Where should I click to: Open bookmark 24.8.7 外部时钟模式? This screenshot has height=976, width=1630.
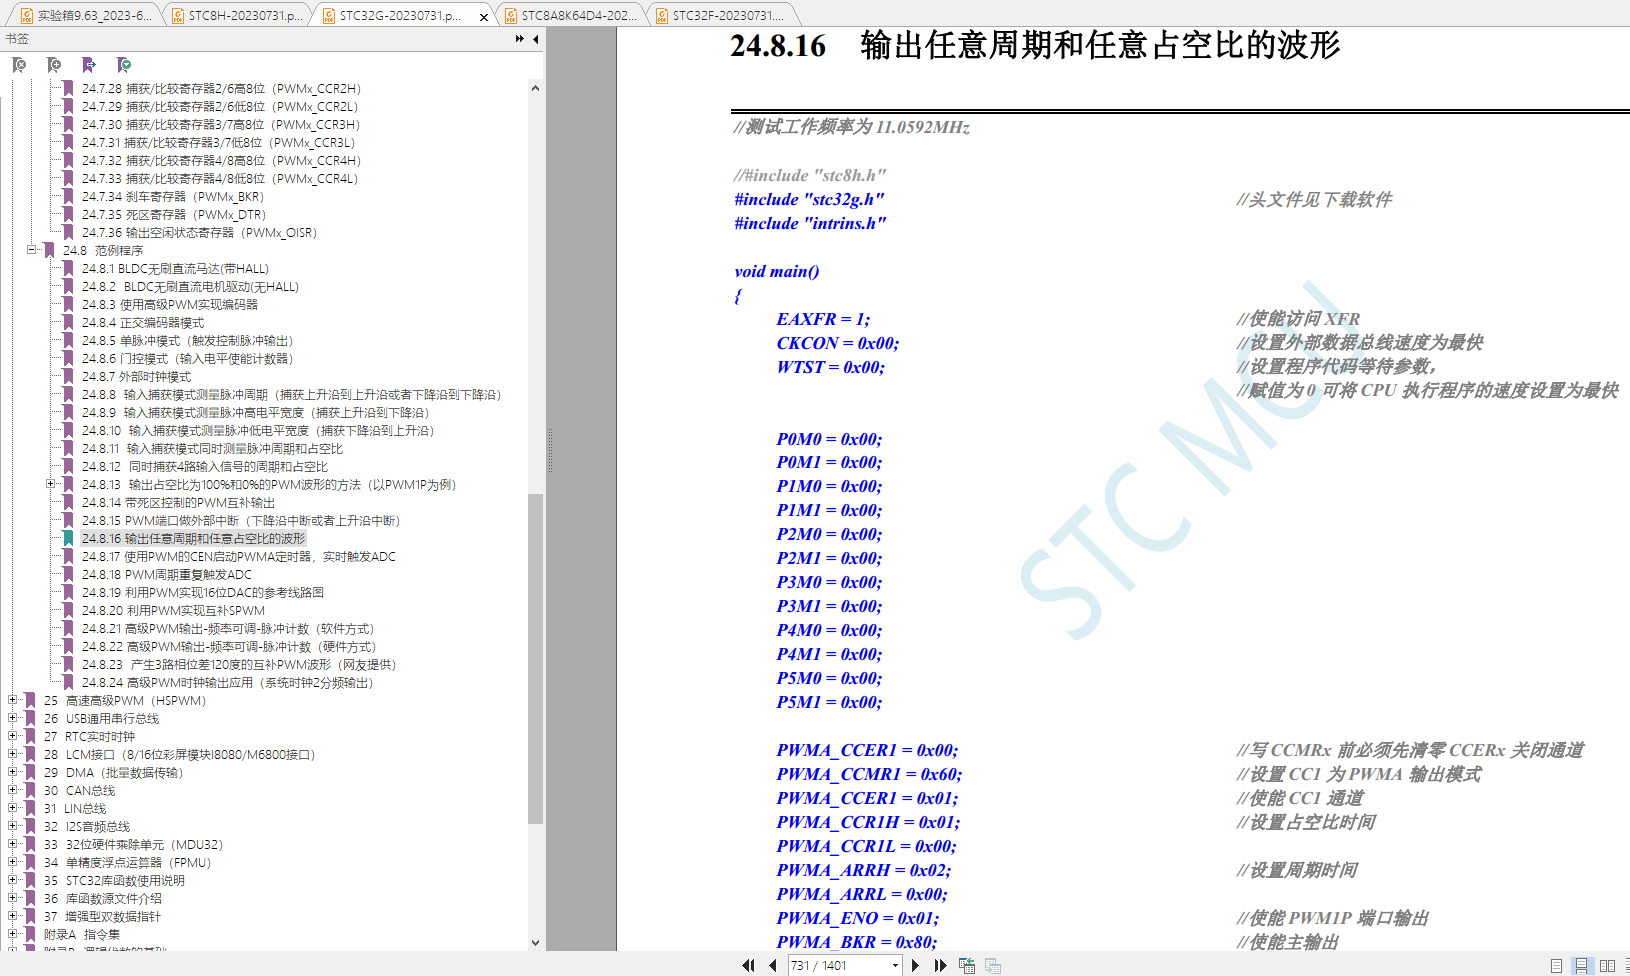click(136, 376)
